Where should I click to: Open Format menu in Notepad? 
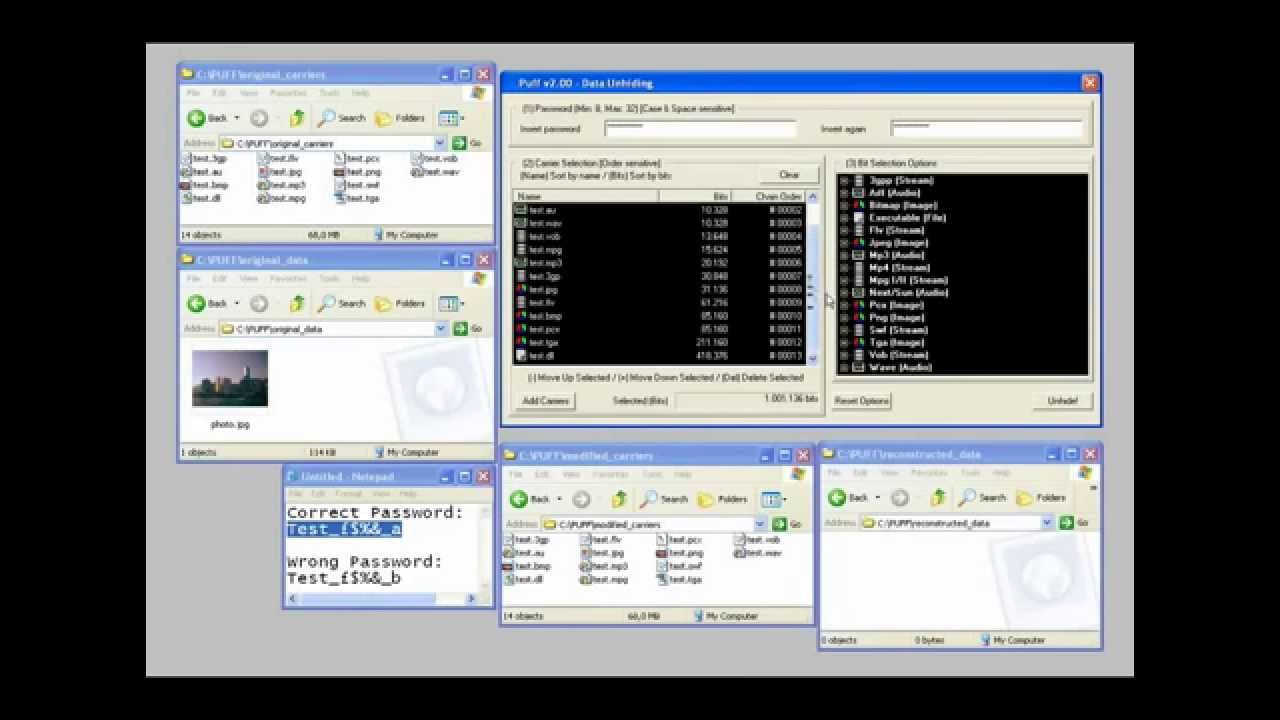(349, 494)
